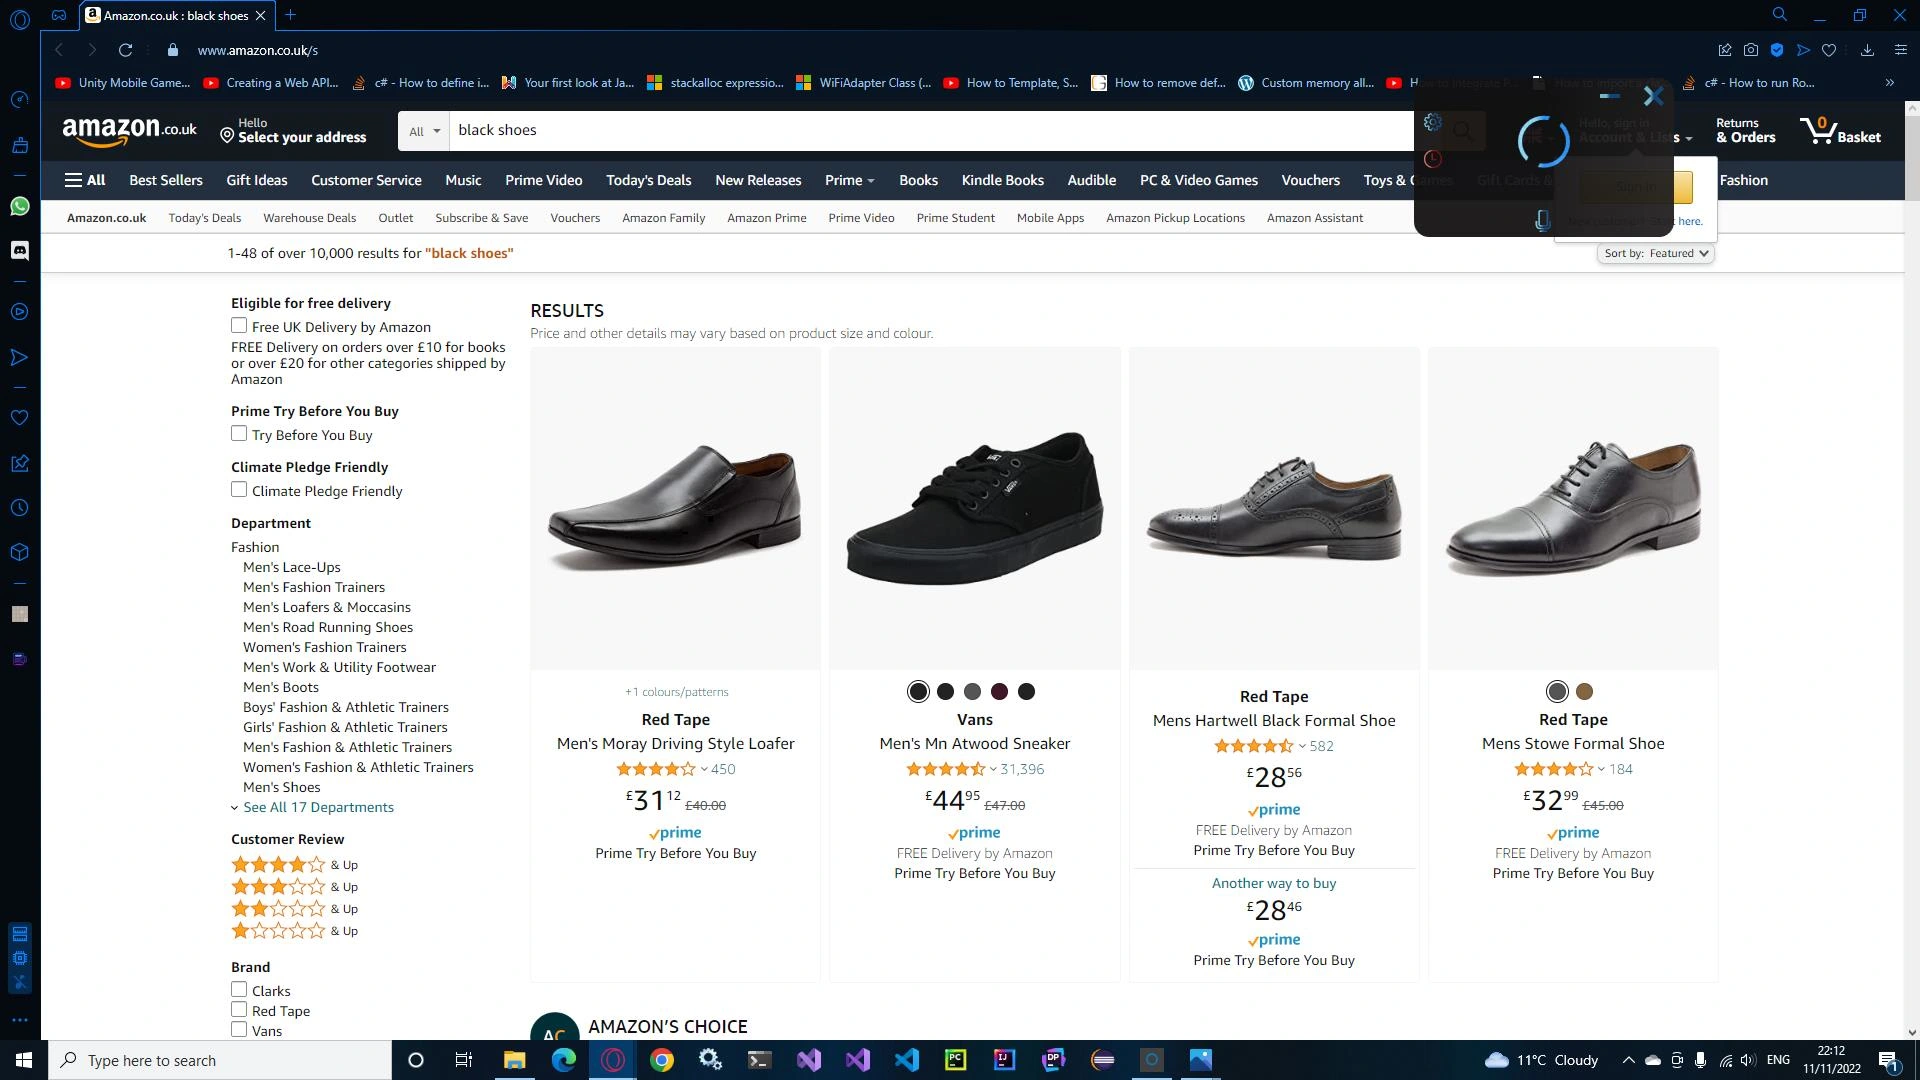This screenshot has width=1920, height=1080.
Task: Reload the current page
Action: [x=125, y=50]
